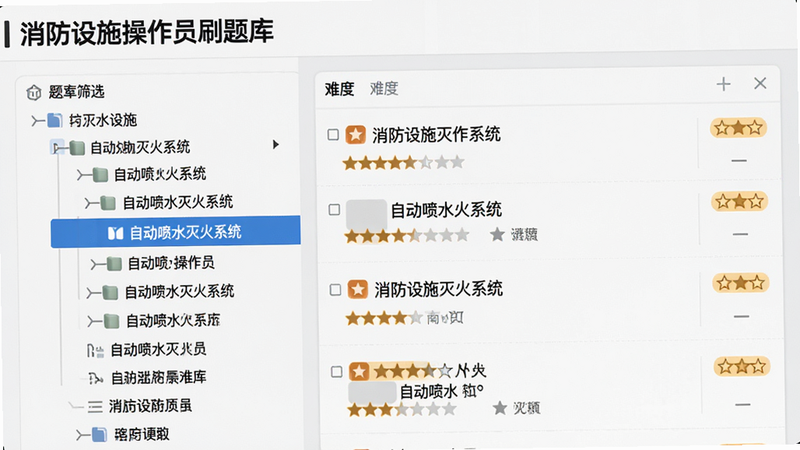Viewport: 800px width, 450px height.
Task: Click the three-star badge of 消防设施灭作系统
Action: [x=739, y=128]
